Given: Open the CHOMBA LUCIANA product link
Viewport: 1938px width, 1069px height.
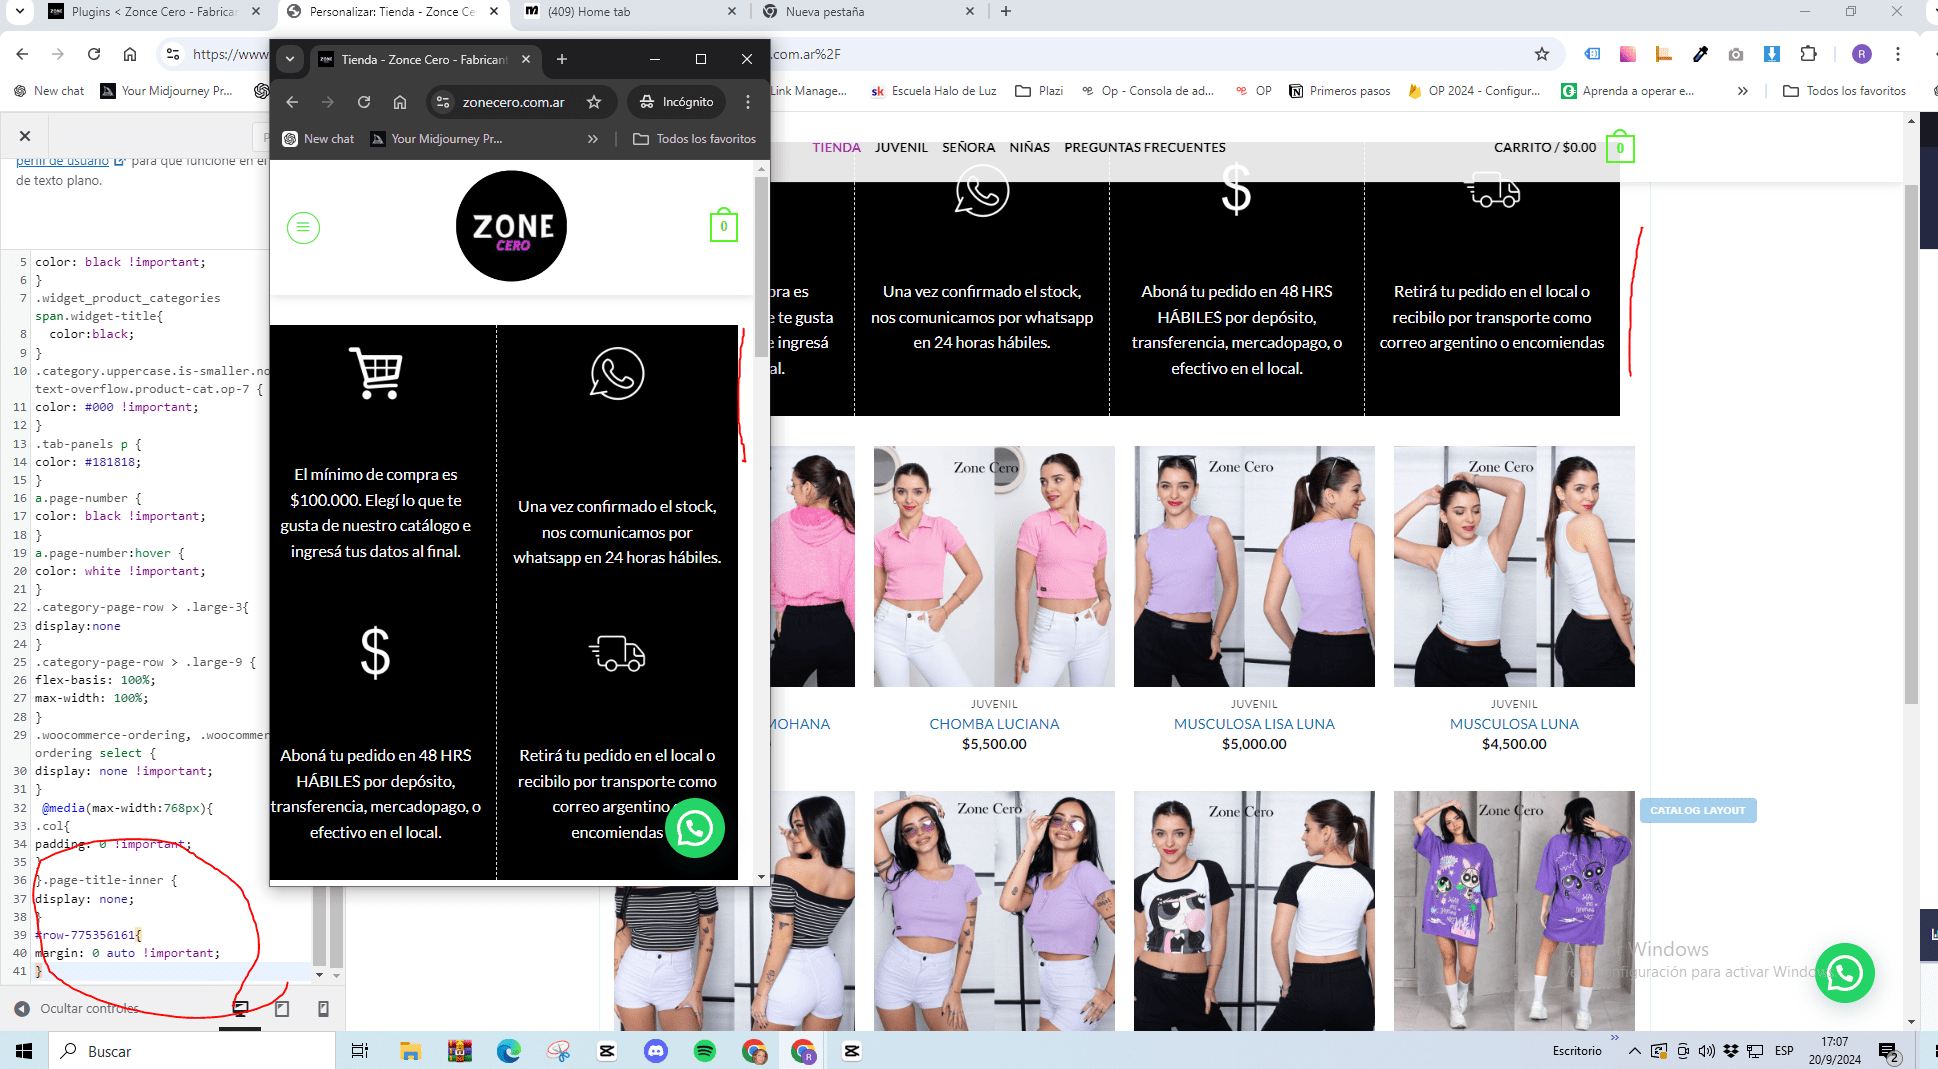Looking at the screenshot, I should [994, 724].
